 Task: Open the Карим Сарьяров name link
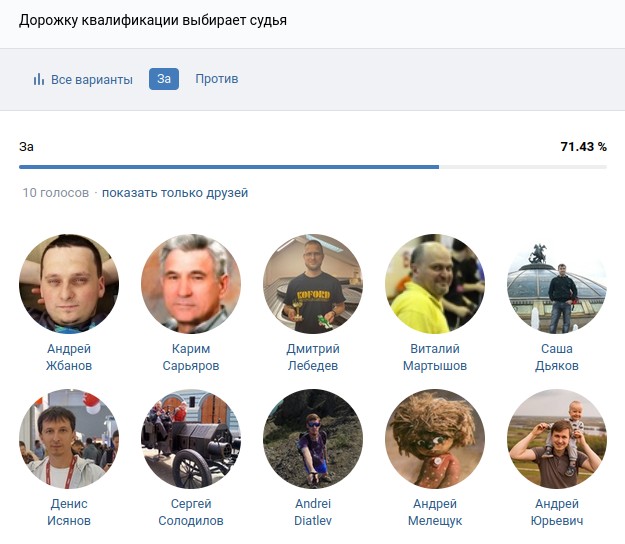click(191, 357)
